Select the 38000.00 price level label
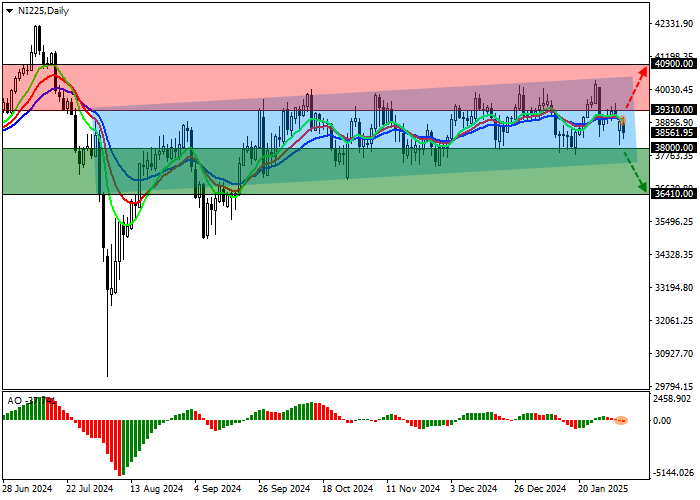The image size is (700, 500). 672,147
